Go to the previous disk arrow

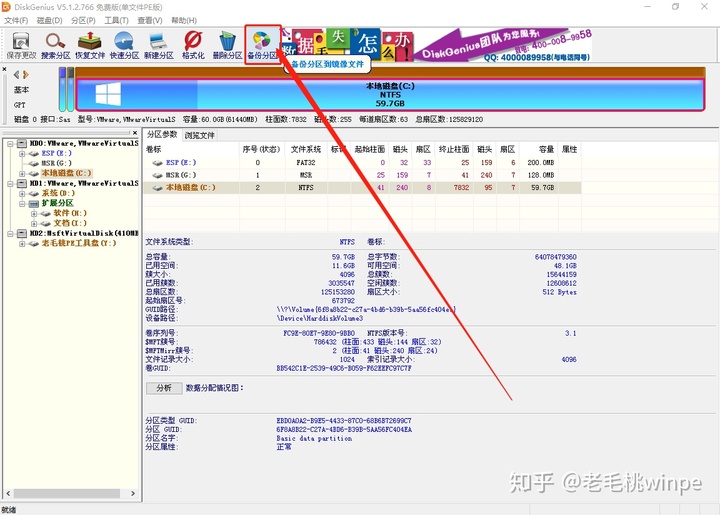click(x=17, y=74)
